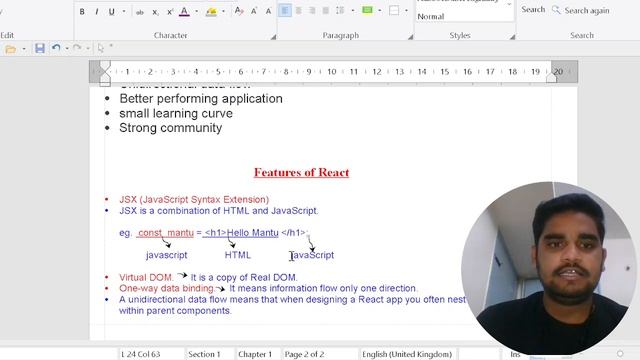Viewport: 640px width, 360px height.
Task: Toggle italic formatting
Action: click(x=96, y=12)
